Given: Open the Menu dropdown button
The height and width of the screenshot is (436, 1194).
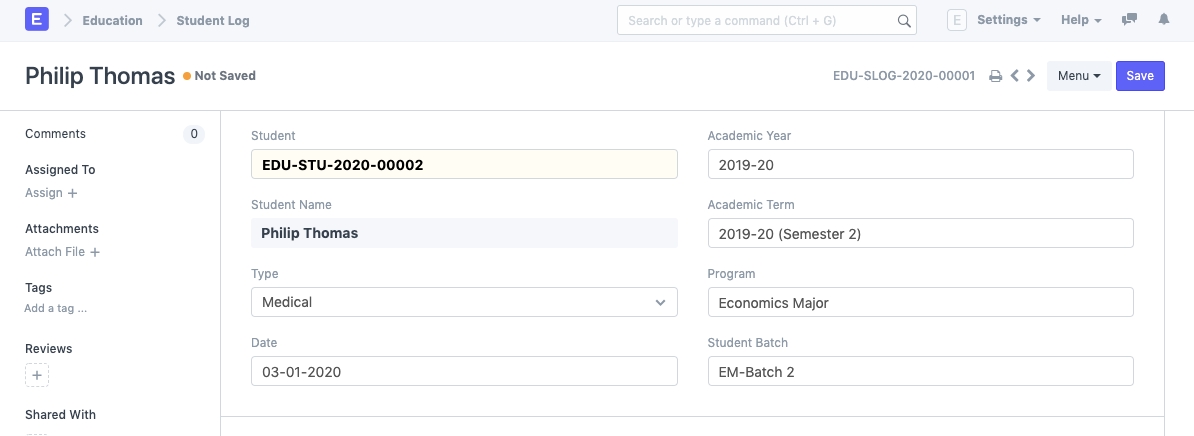Looking at the screenshot, I should tap(1078, 76).
